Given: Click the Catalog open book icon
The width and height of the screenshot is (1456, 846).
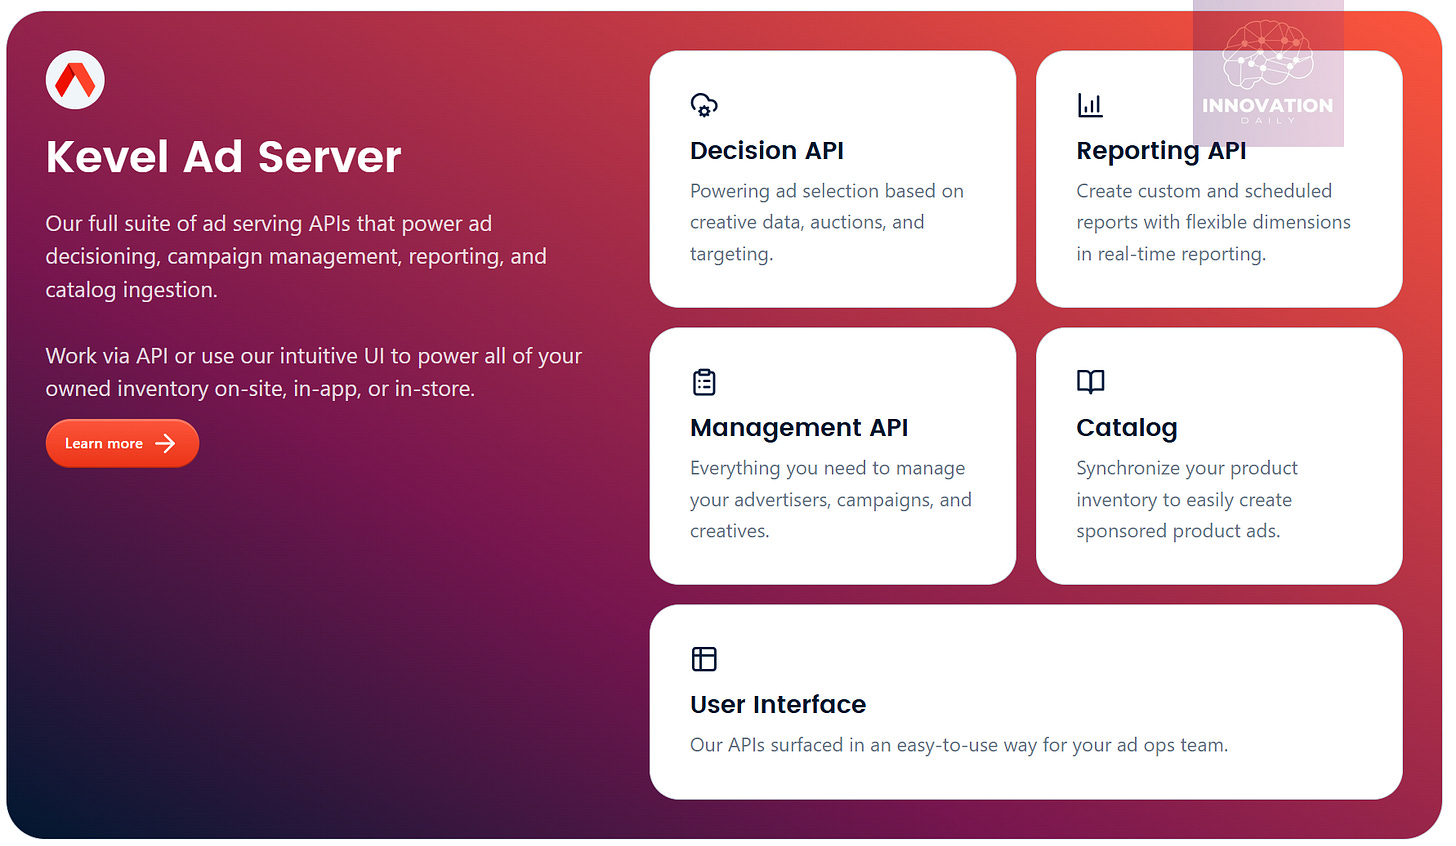Looking at the screenshot, I should pos(1090,381).
